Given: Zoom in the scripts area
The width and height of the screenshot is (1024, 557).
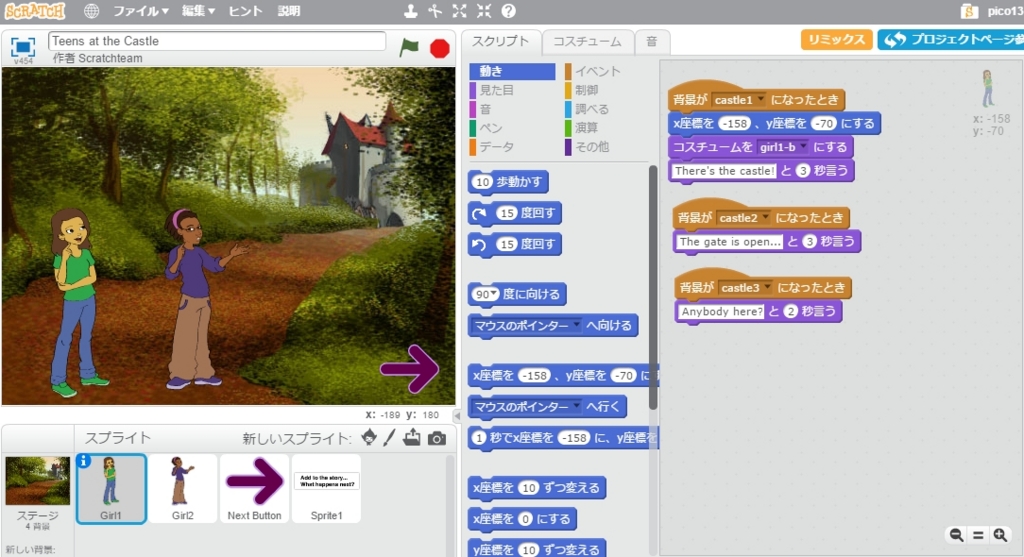Looking at the screenshot, I should (x=1000, y=535).
